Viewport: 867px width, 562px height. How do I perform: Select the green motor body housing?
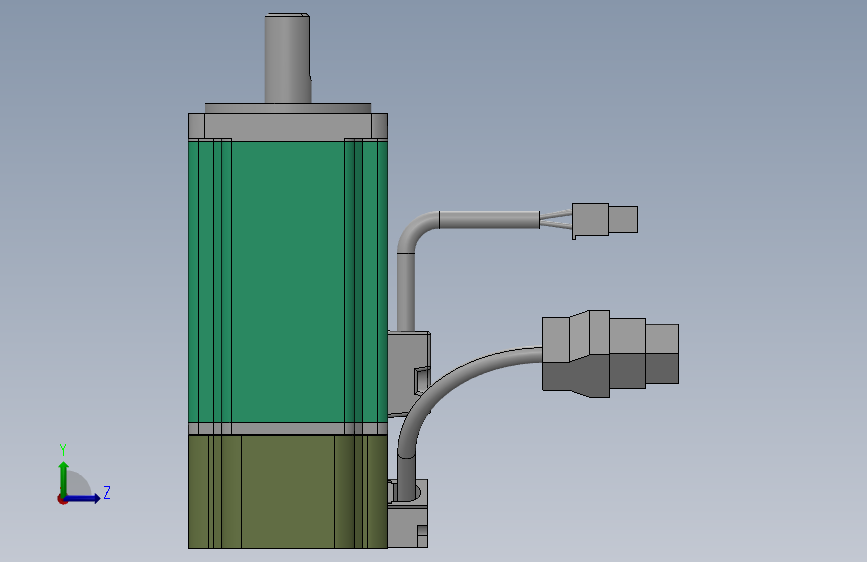pyautogui.click(x=288, y=282)
